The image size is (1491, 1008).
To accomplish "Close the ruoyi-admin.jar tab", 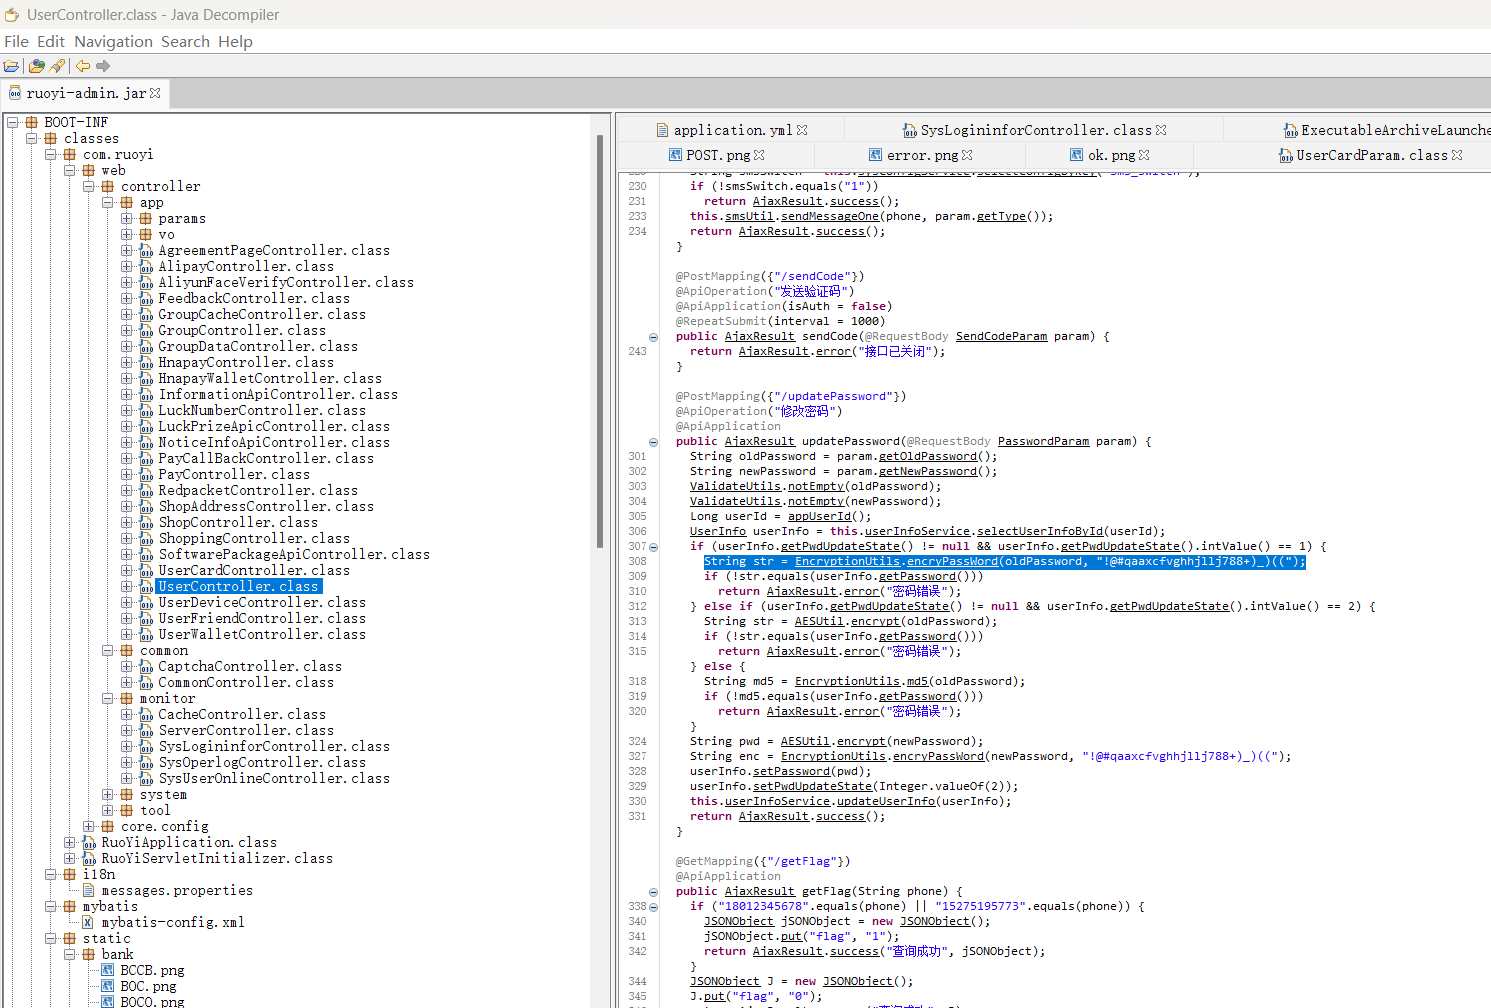I will pyautogui.click(x=155, y=93).
